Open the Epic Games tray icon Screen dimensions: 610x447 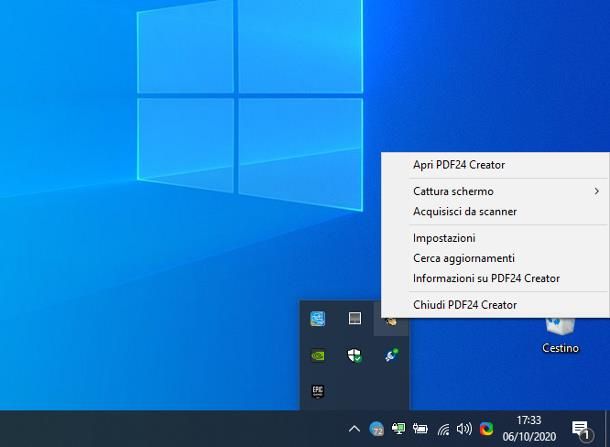coord(318,391)
